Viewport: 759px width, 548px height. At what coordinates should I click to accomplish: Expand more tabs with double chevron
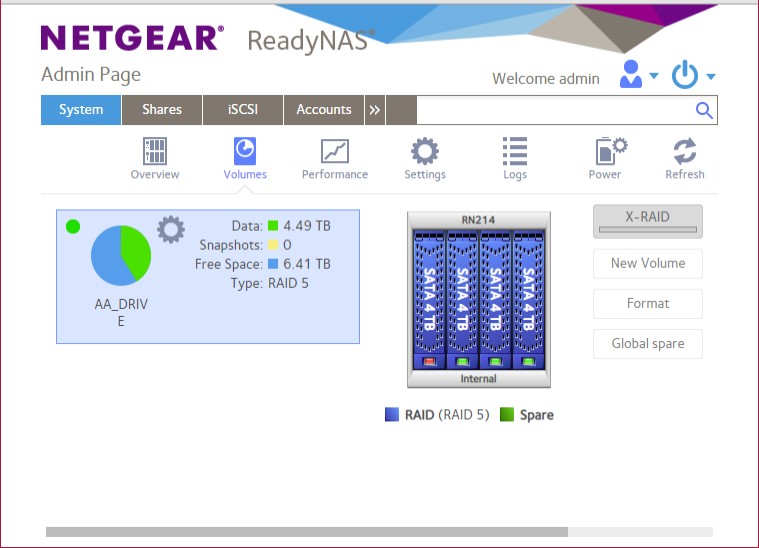point(375,110)
